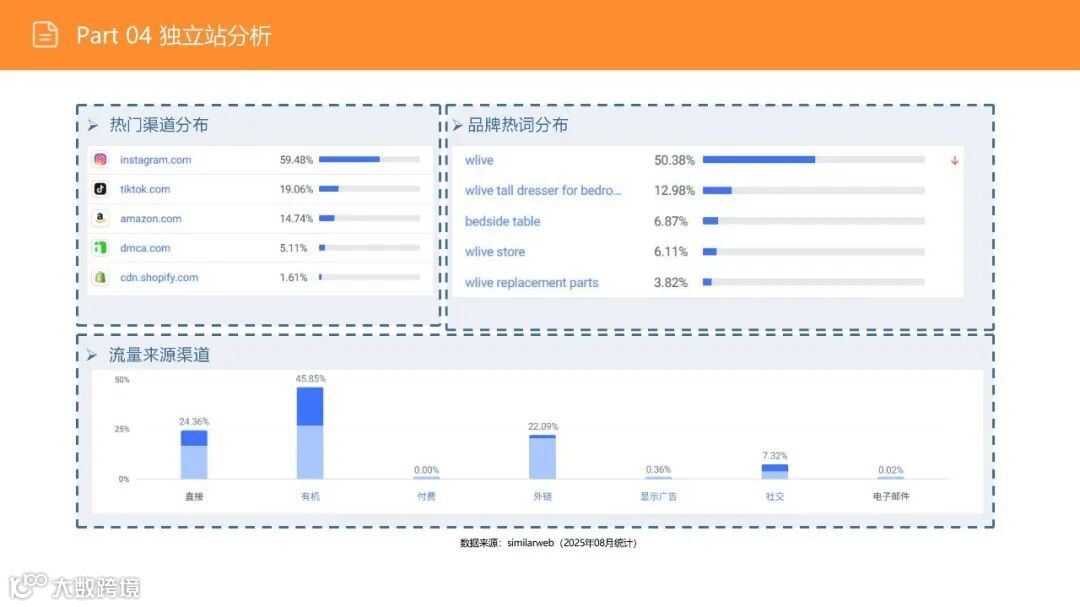Click the 19.06% value
The height and width of the screenshot is (607, 1080).
click(296, 189)
